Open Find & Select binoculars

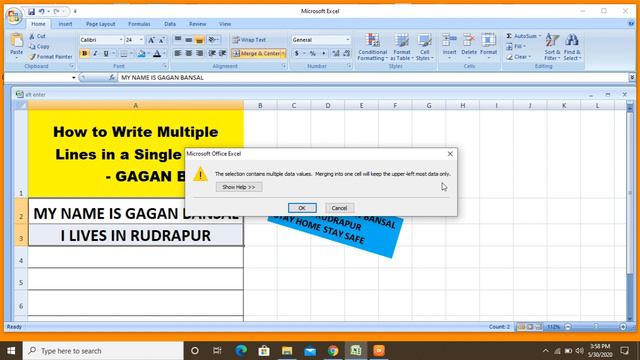[572, 47]
